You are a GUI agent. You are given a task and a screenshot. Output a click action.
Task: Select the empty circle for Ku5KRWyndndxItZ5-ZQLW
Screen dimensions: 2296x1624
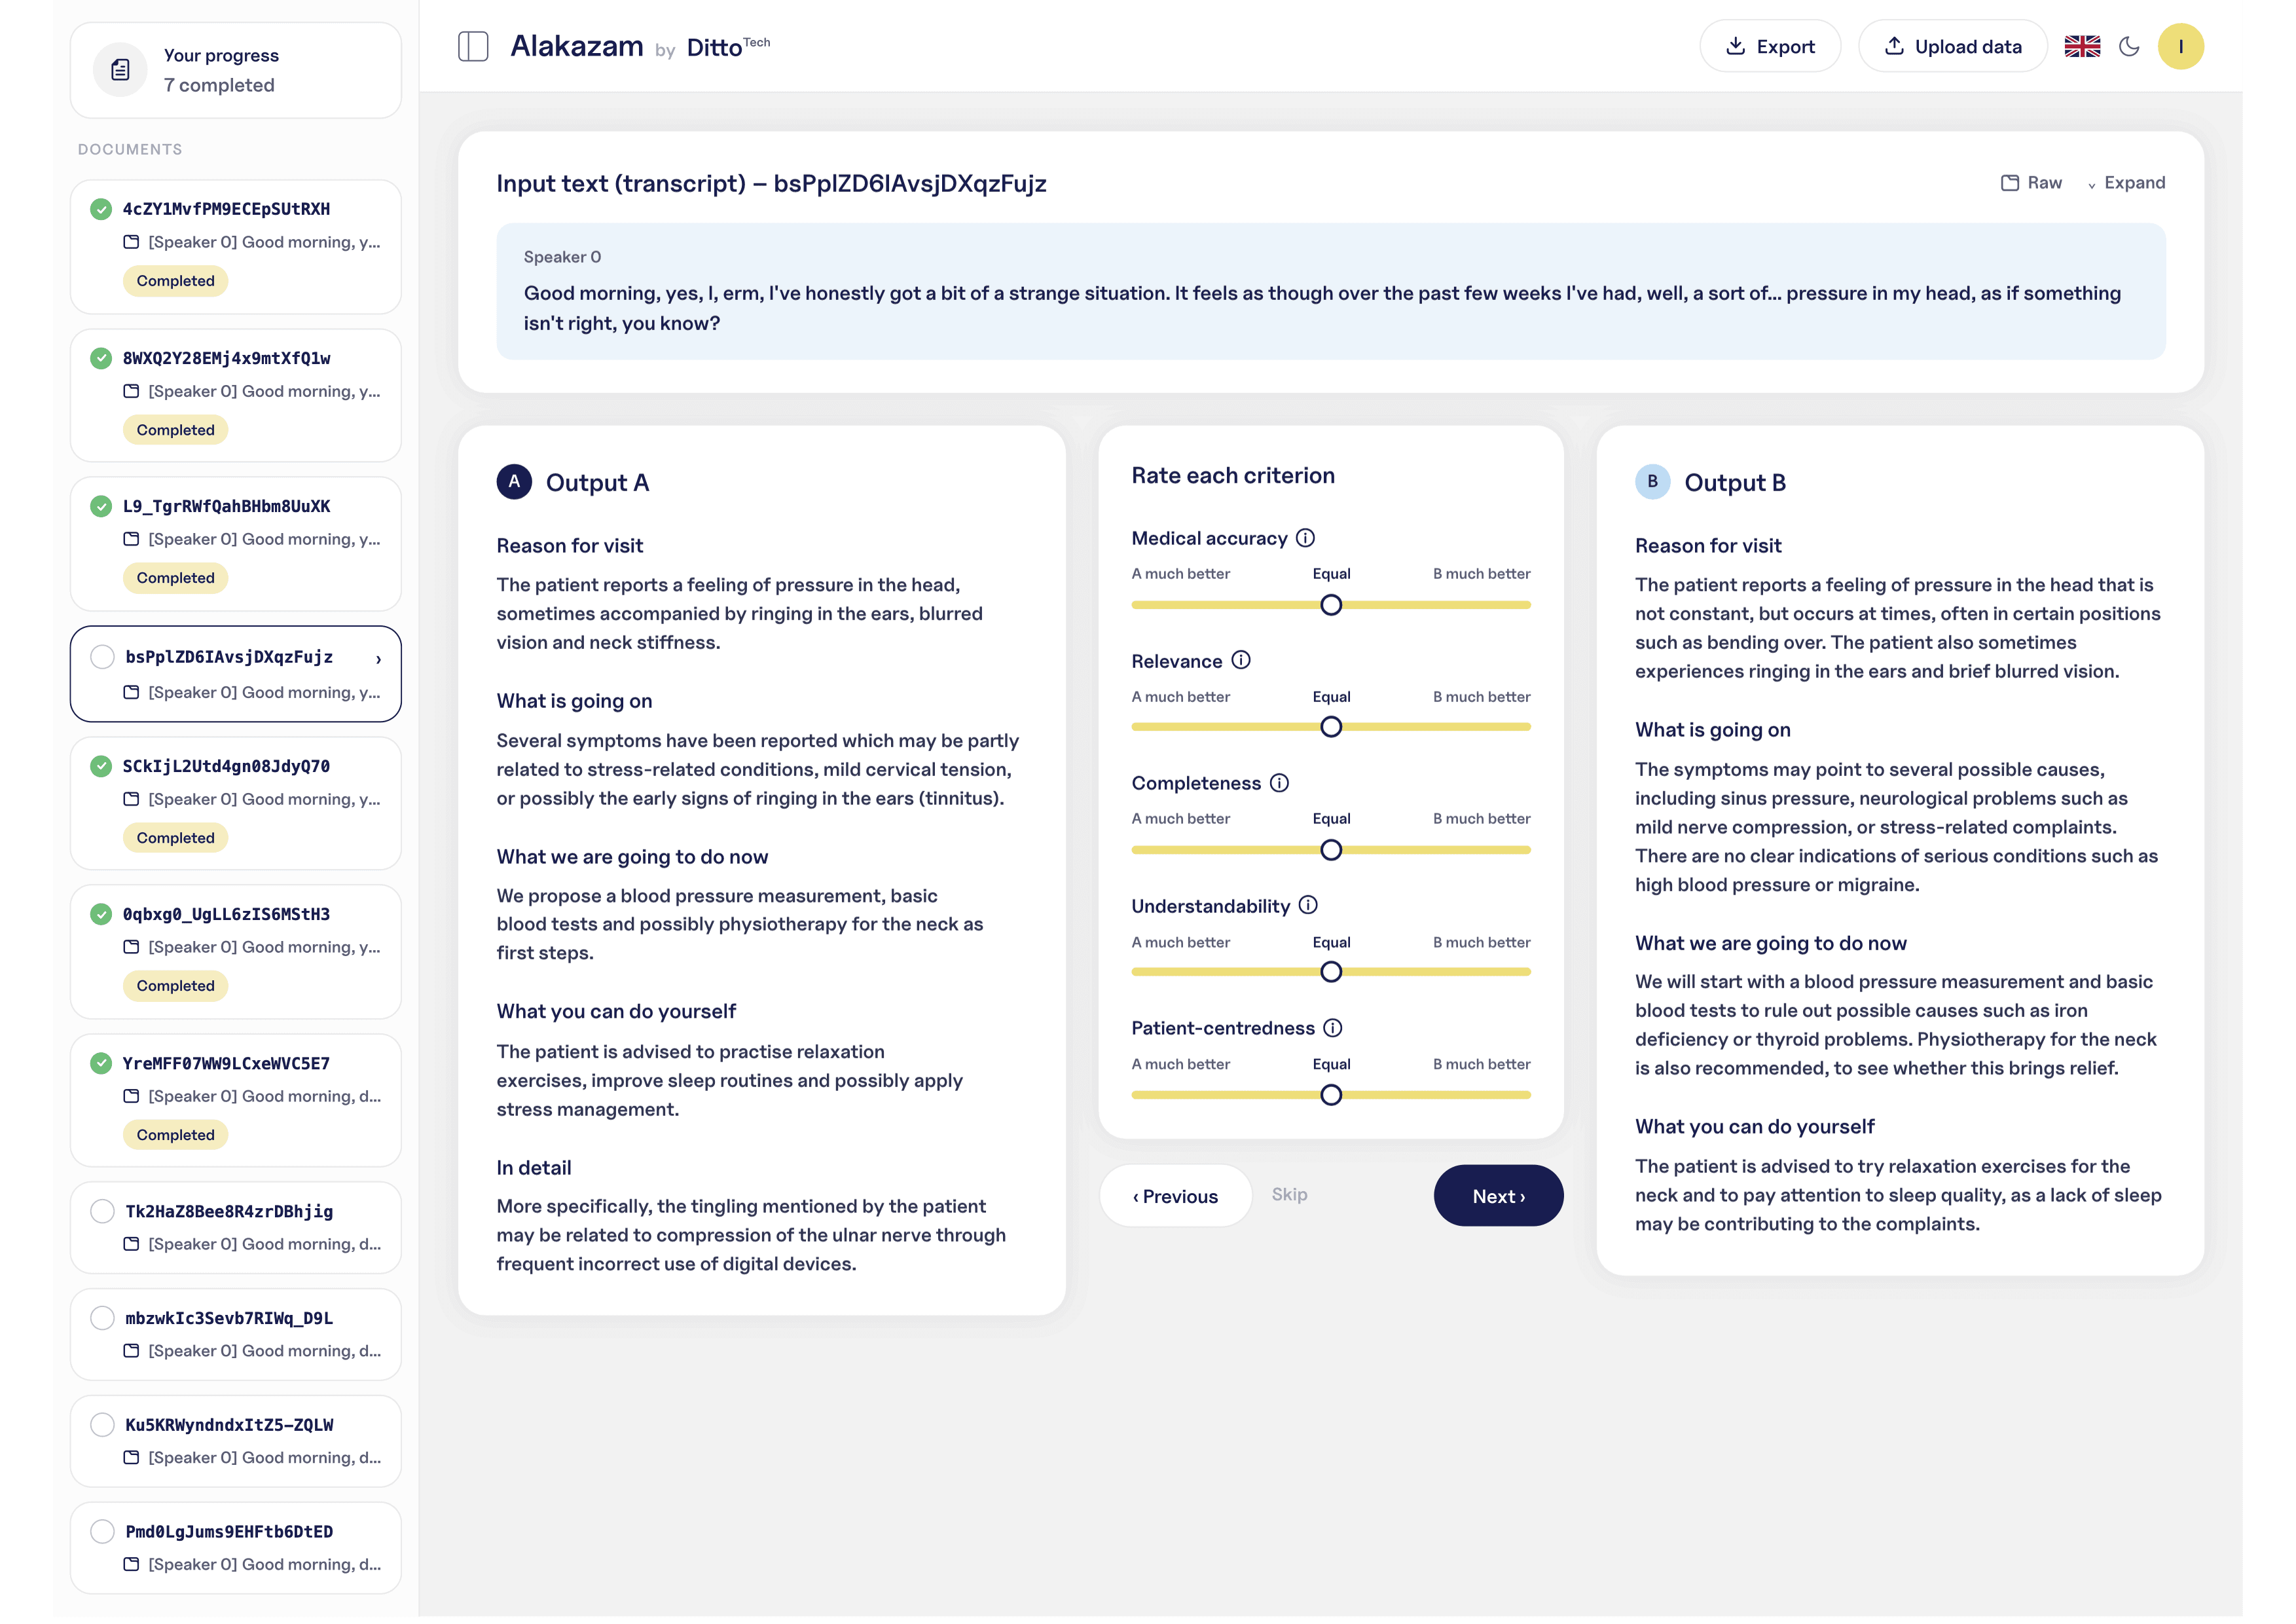(102, 1425)
